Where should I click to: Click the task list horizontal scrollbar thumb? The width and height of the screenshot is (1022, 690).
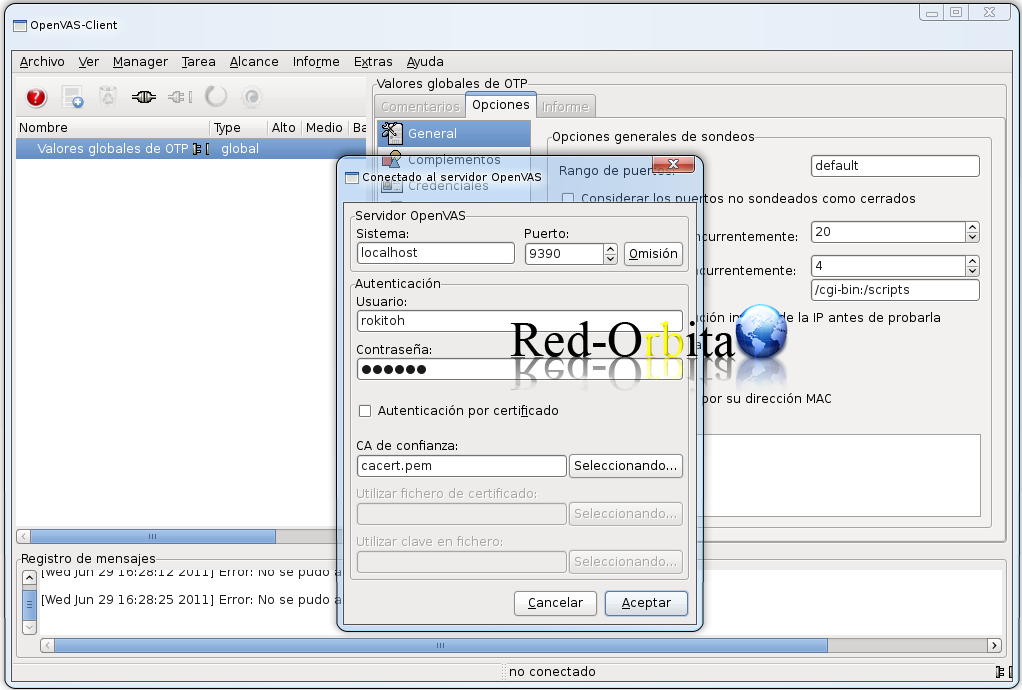pyautogui.click(x=153, y=537)
